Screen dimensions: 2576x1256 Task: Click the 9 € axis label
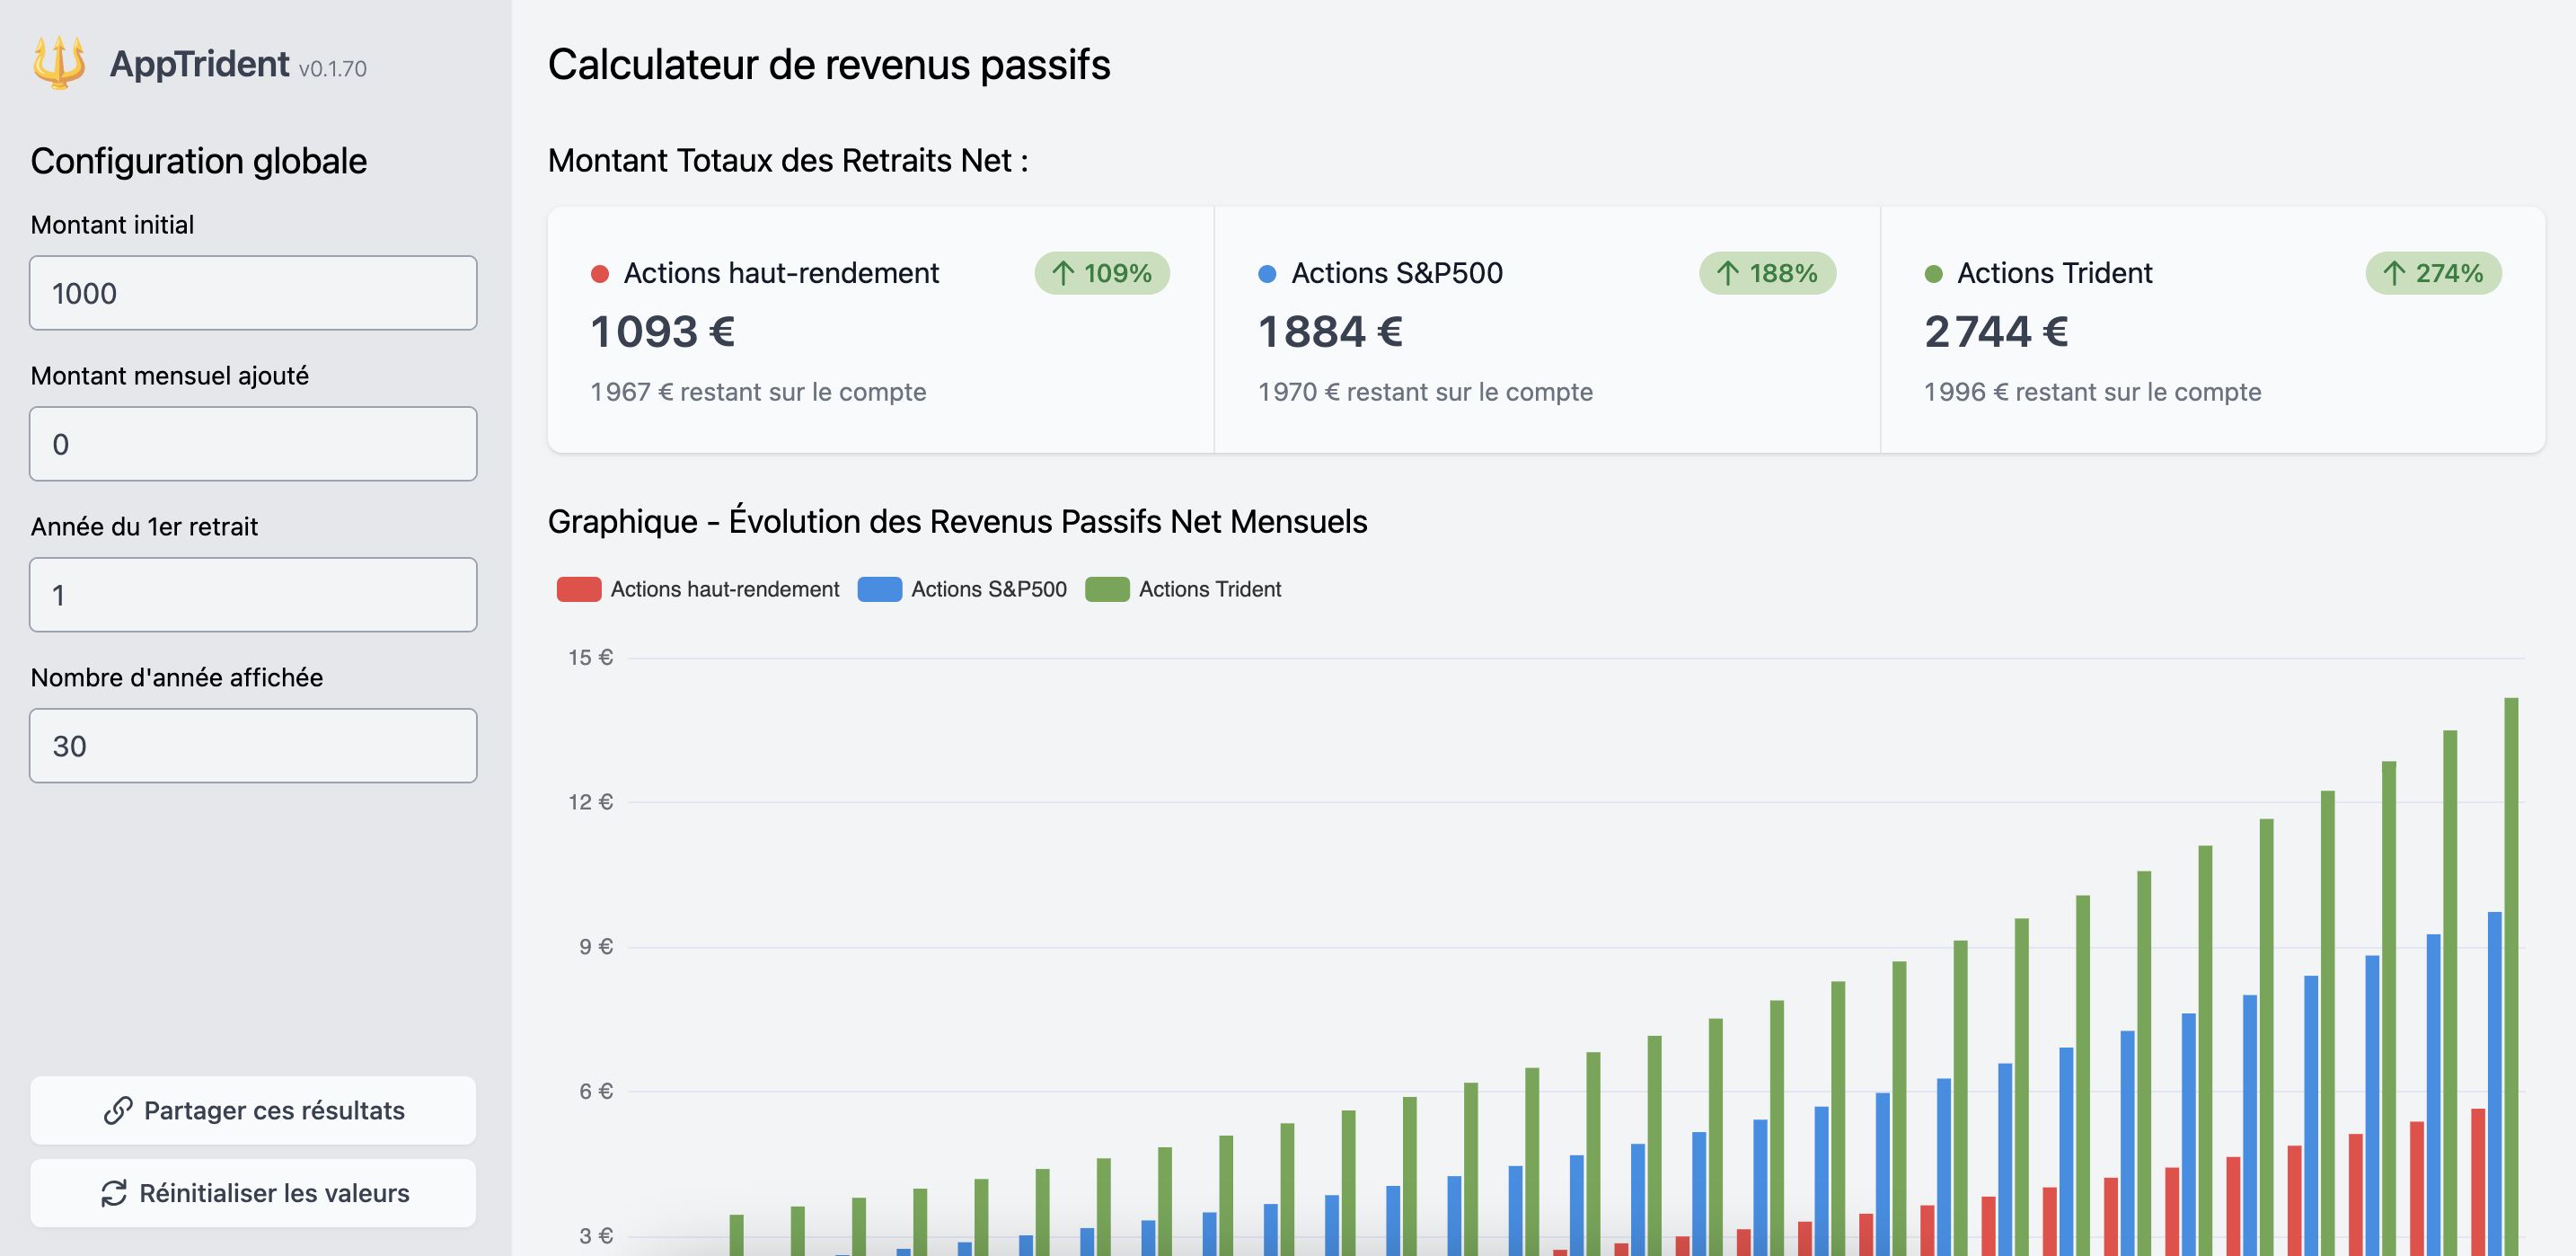(x=596, y=947)
